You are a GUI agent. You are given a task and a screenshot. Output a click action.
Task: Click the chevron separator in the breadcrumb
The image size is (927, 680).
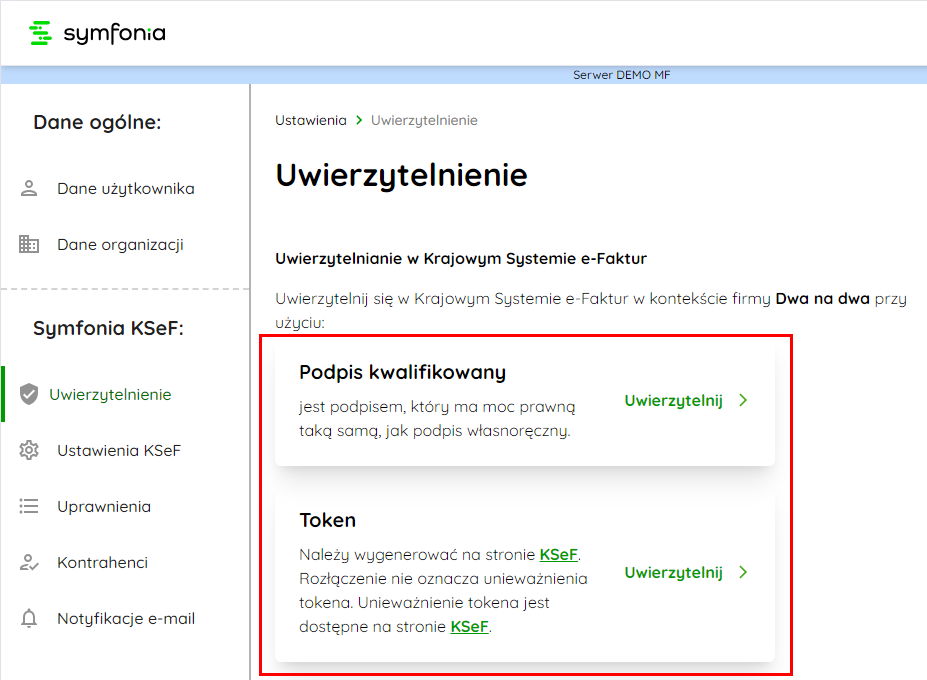(x=359, y=121)
